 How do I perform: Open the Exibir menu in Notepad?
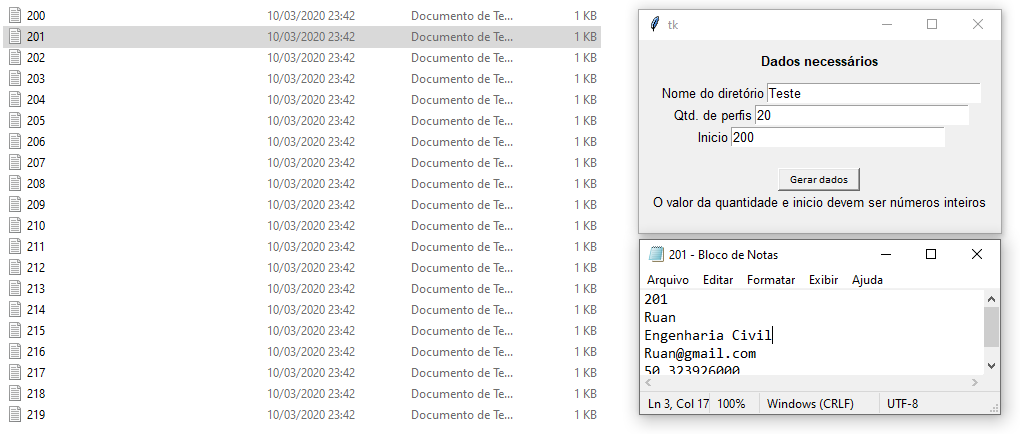click(x=824, y=280)
